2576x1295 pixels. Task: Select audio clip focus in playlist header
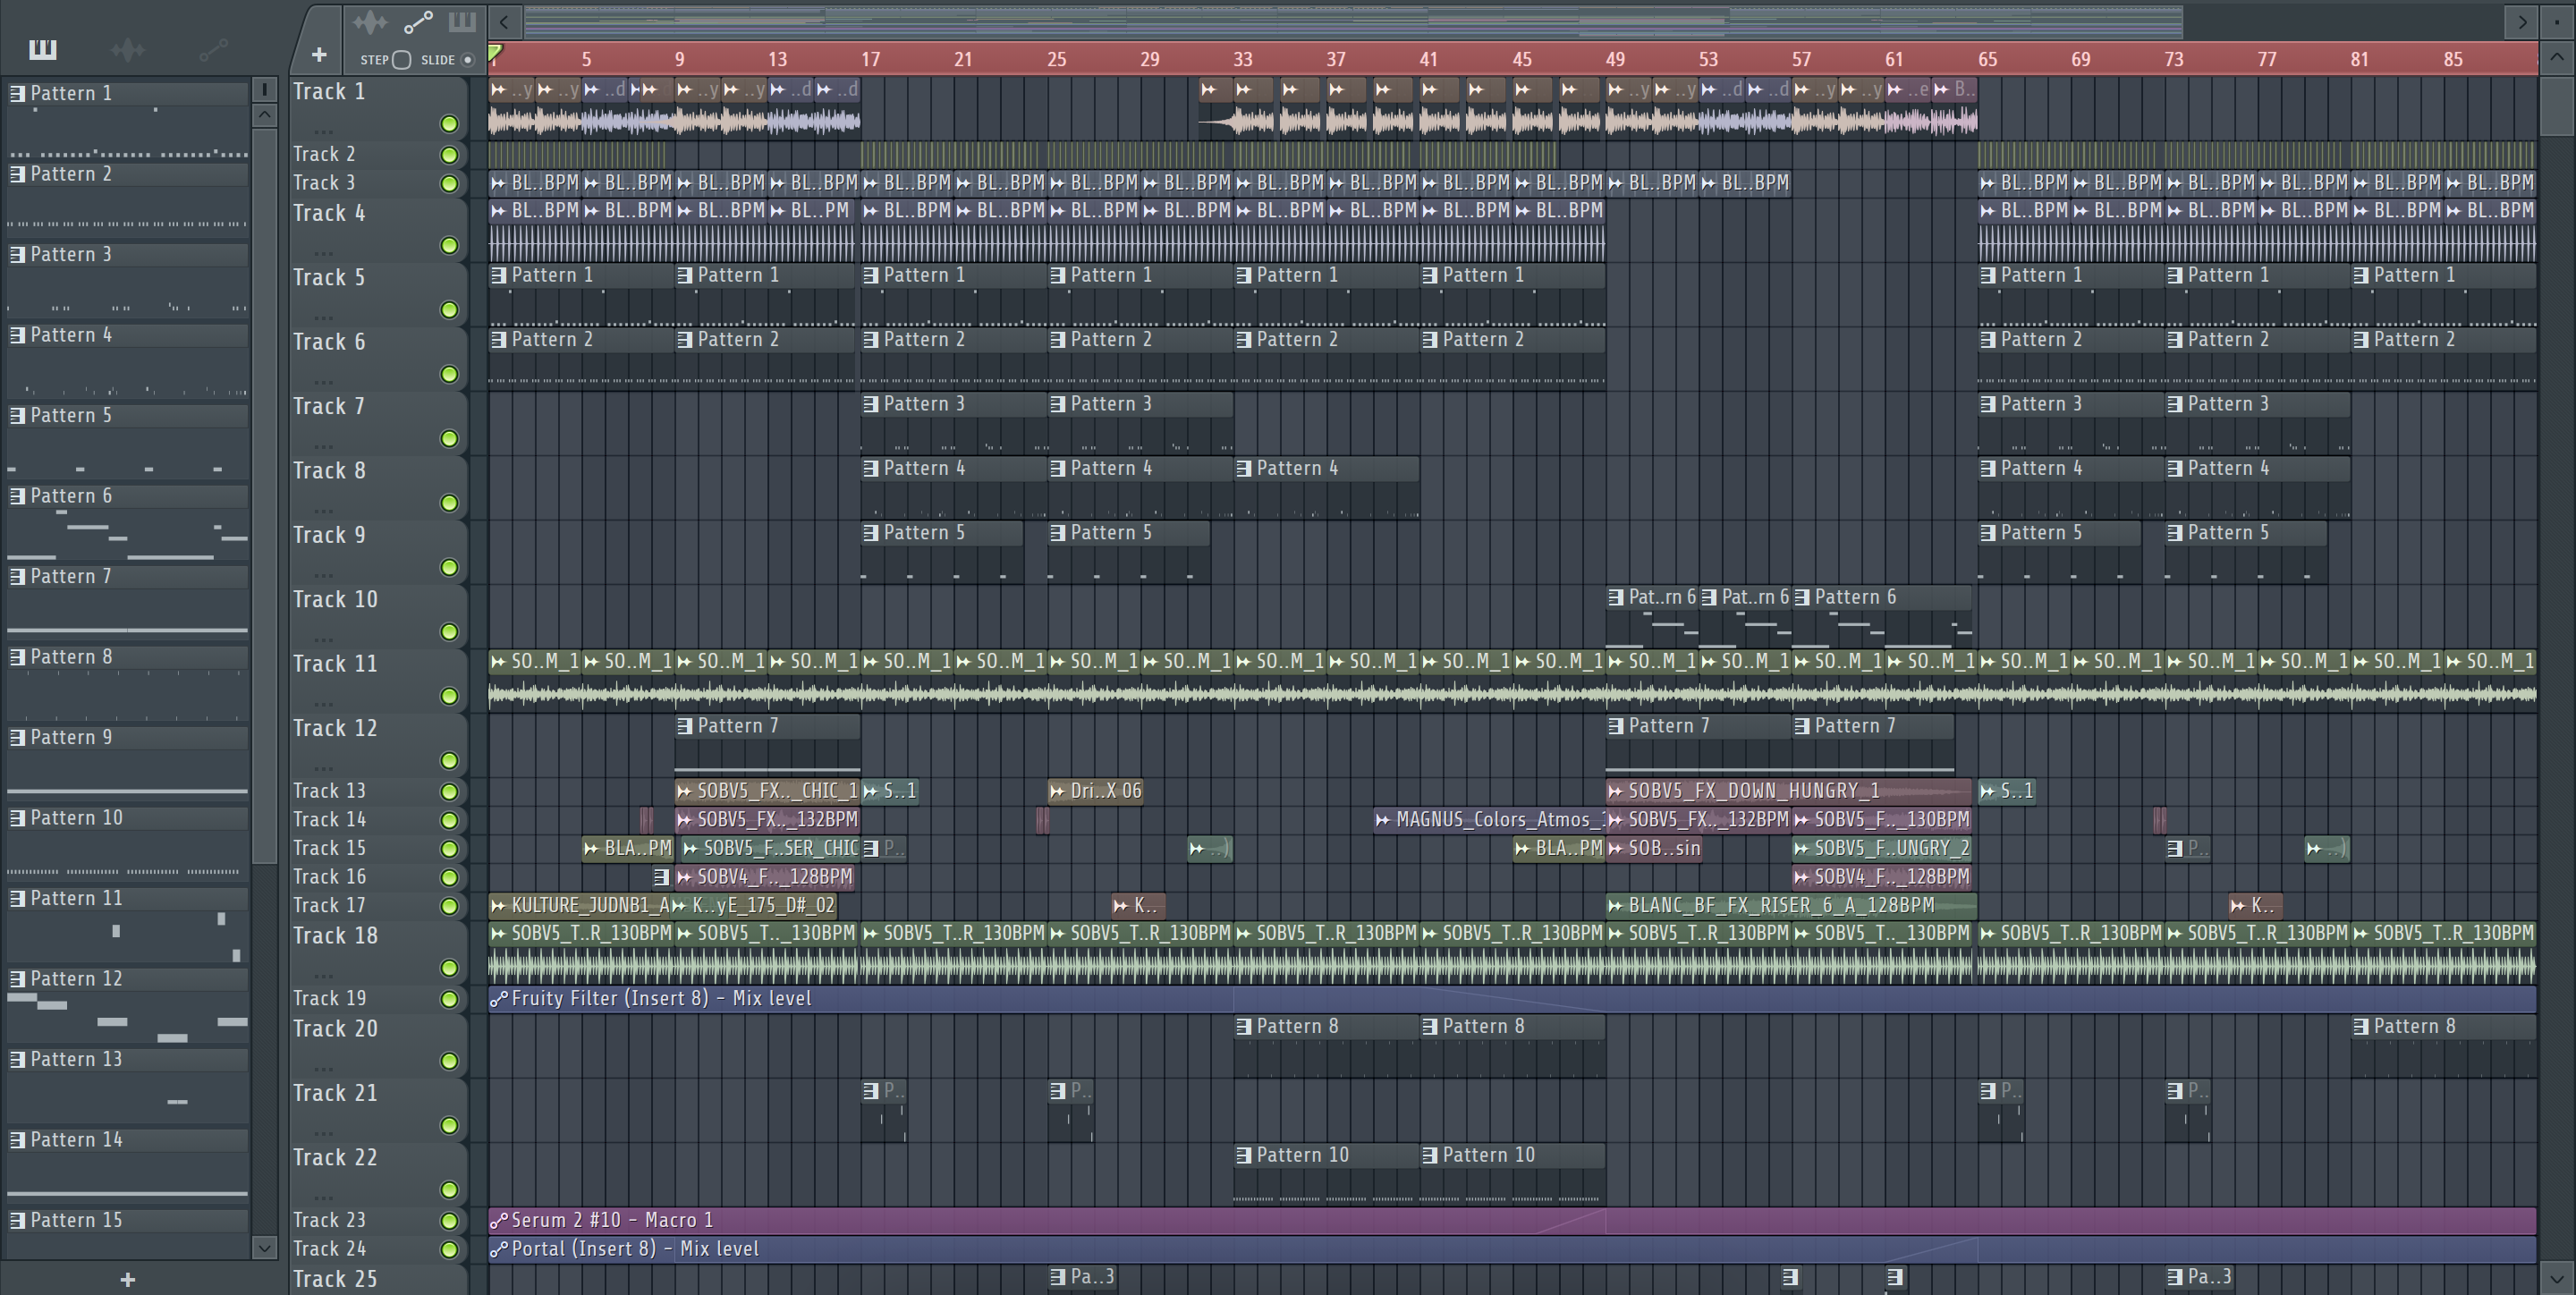(x=370, y=22)
